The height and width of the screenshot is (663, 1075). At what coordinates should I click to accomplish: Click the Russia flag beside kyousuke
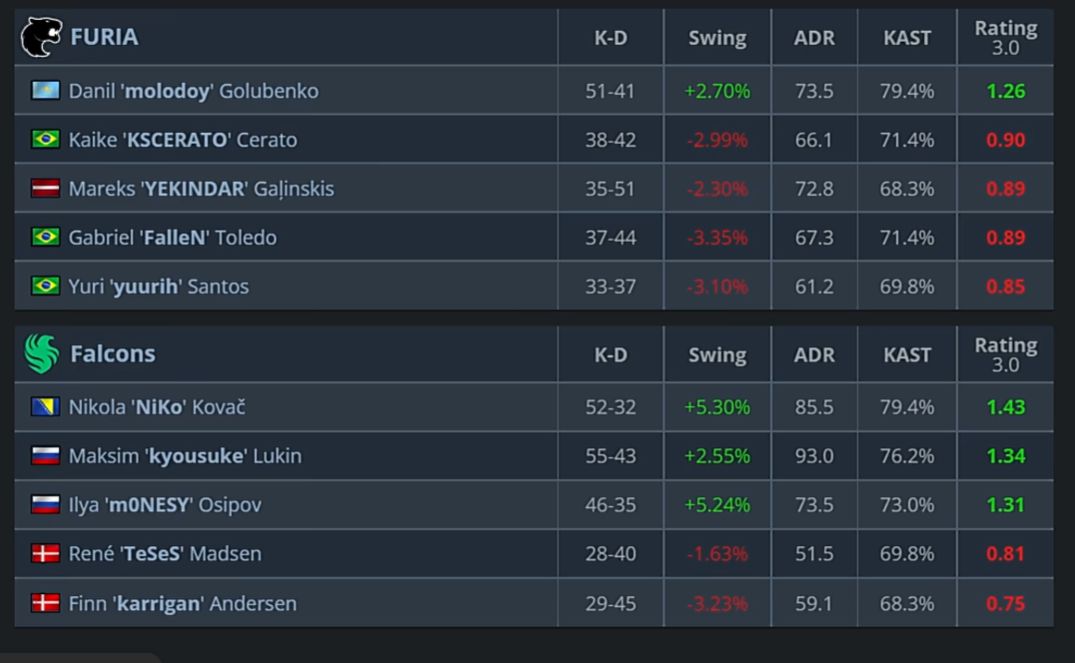(x=45, y=455)
